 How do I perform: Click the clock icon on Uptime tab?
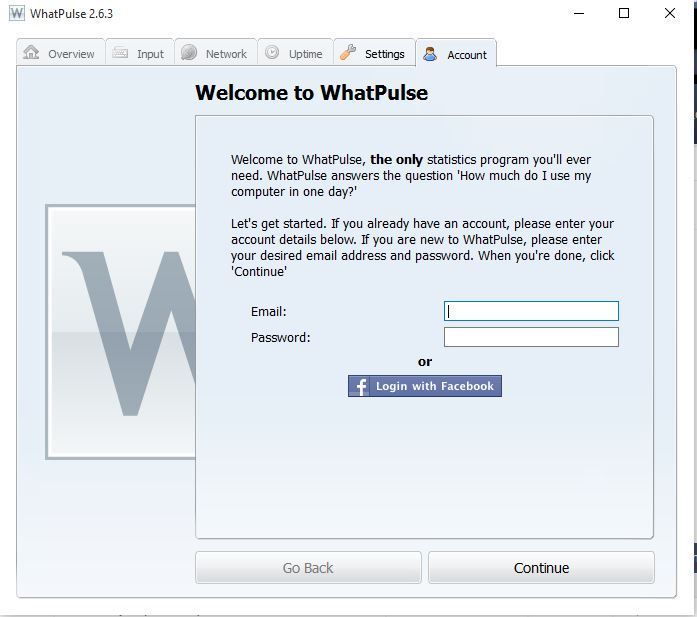pos(272,52)
